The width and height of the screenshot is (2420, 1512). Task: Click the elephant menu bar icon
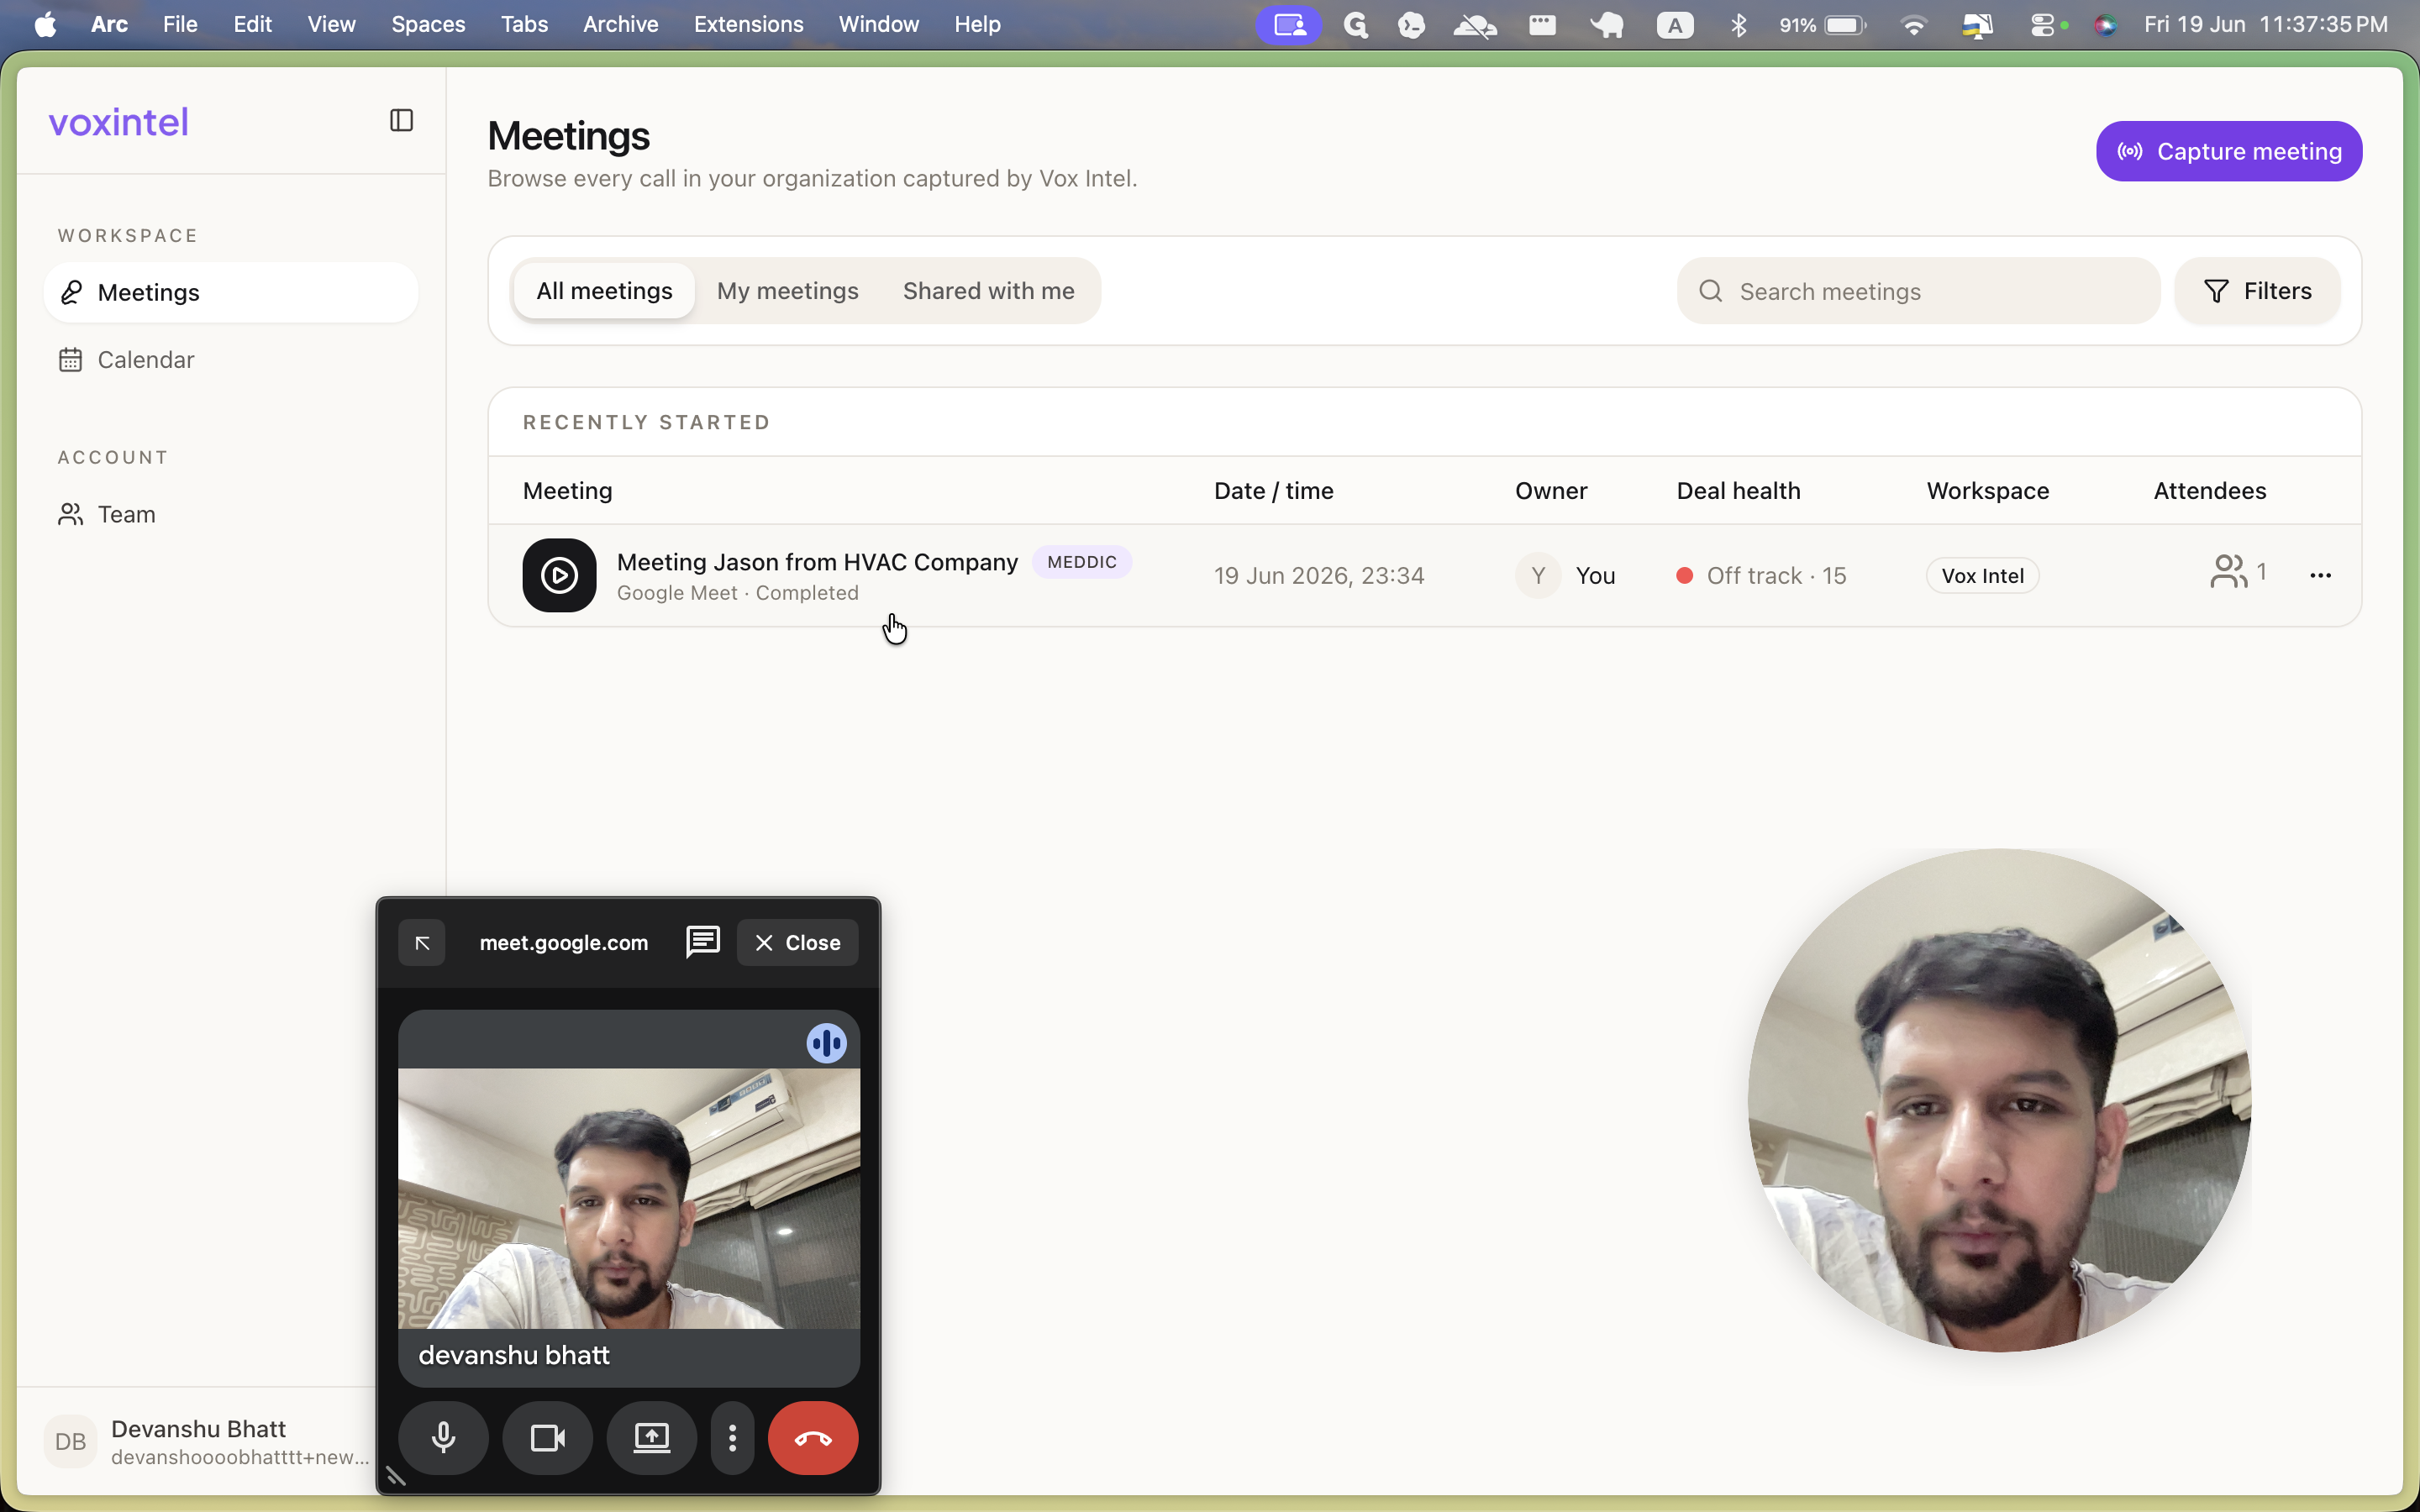pyautogui.click(x=1607, y=25)
